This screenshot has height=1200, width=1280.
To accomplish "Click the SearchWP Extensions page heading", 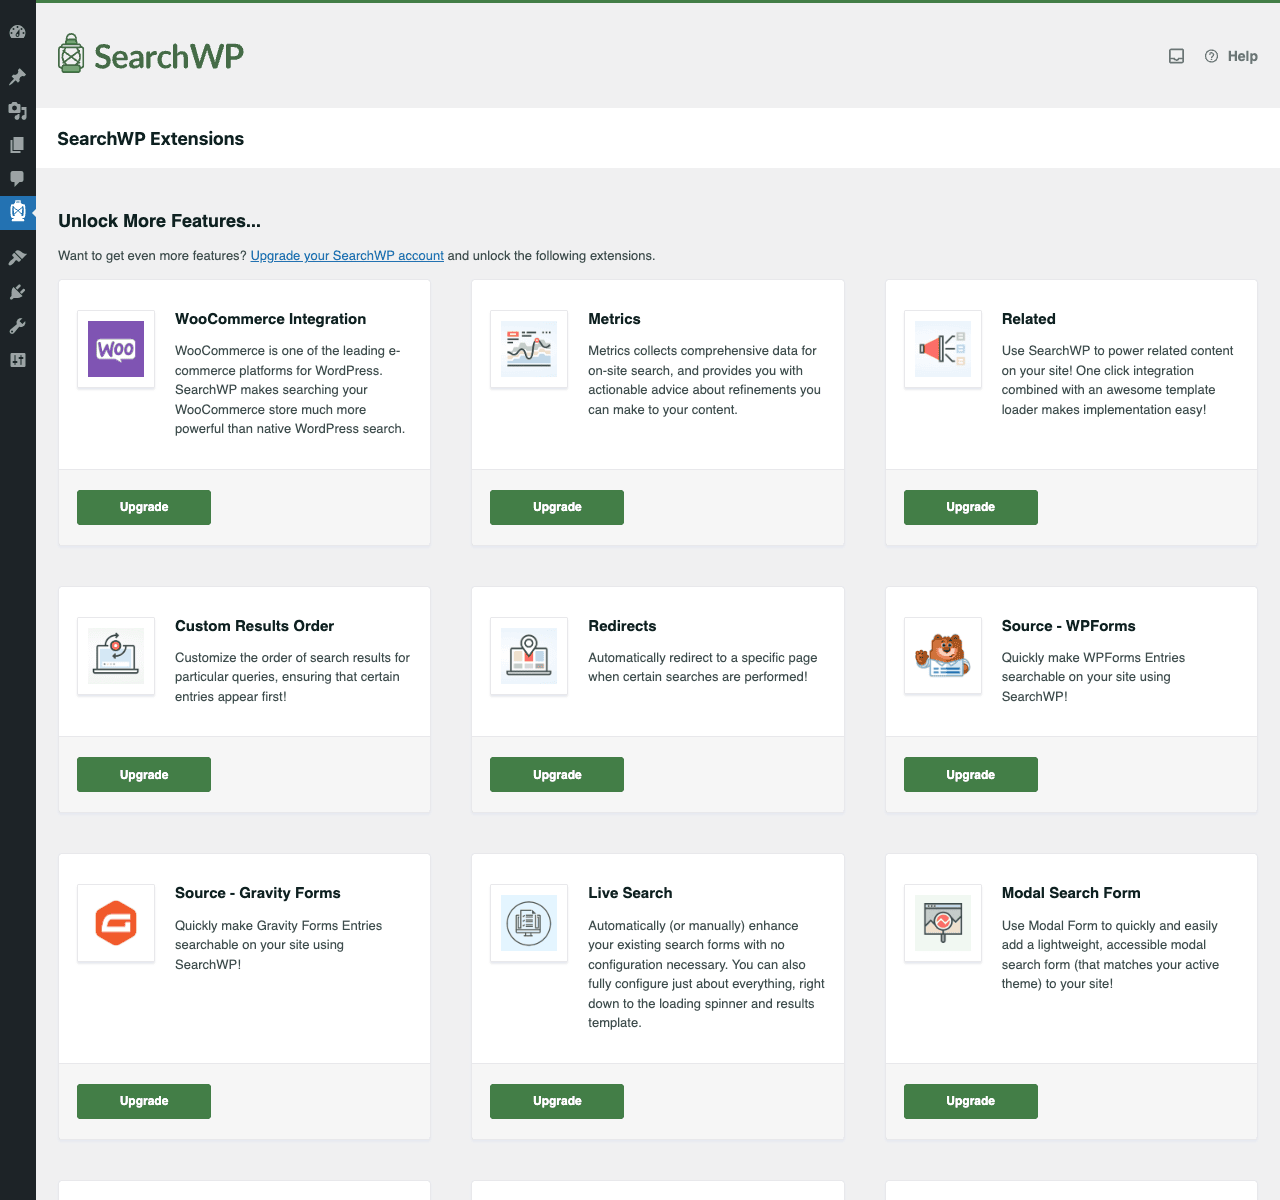I will tap(151, 139).
